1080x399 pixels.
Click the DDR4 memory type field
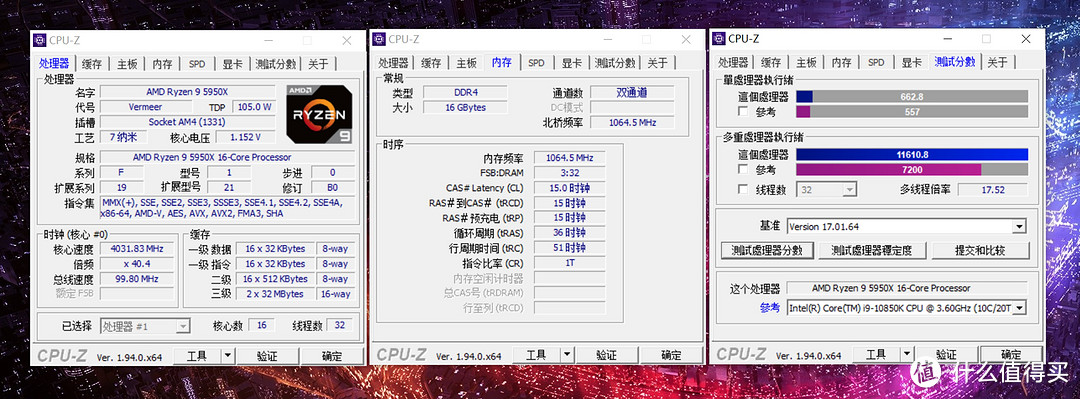[x=465, y=92]
